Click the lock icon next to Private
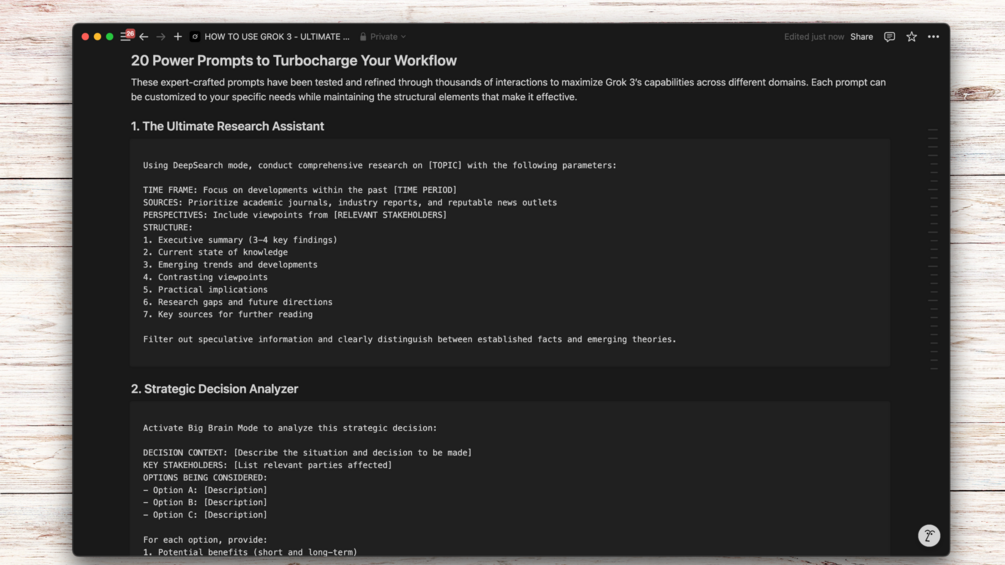The image size is (1005, 565). [363, 37]
